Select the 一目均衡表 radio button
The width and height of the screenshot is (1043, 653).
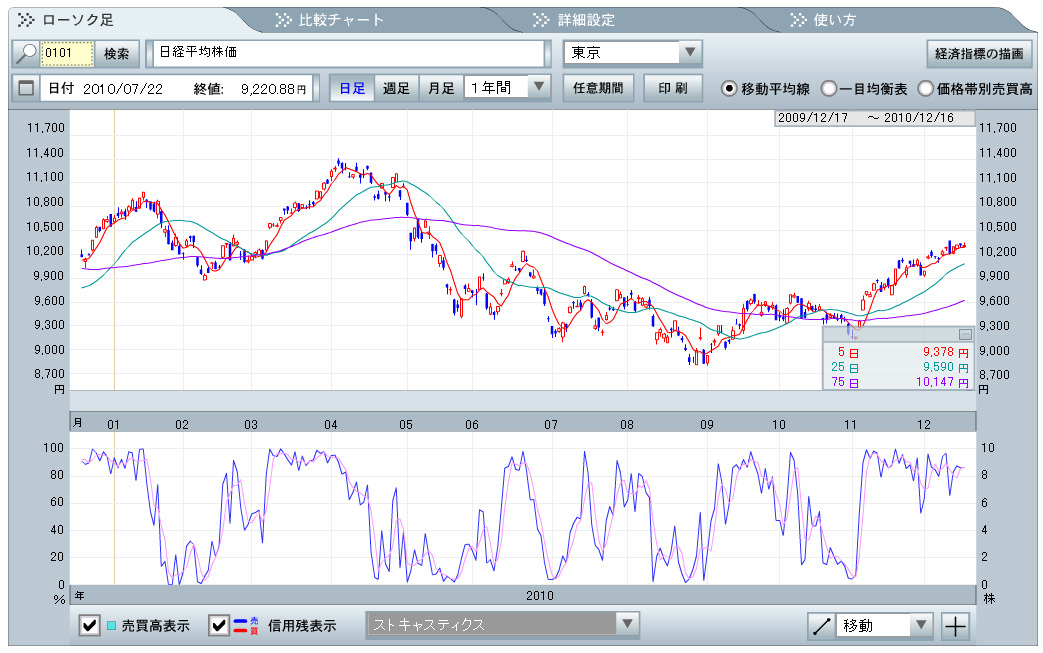point(828,88)
